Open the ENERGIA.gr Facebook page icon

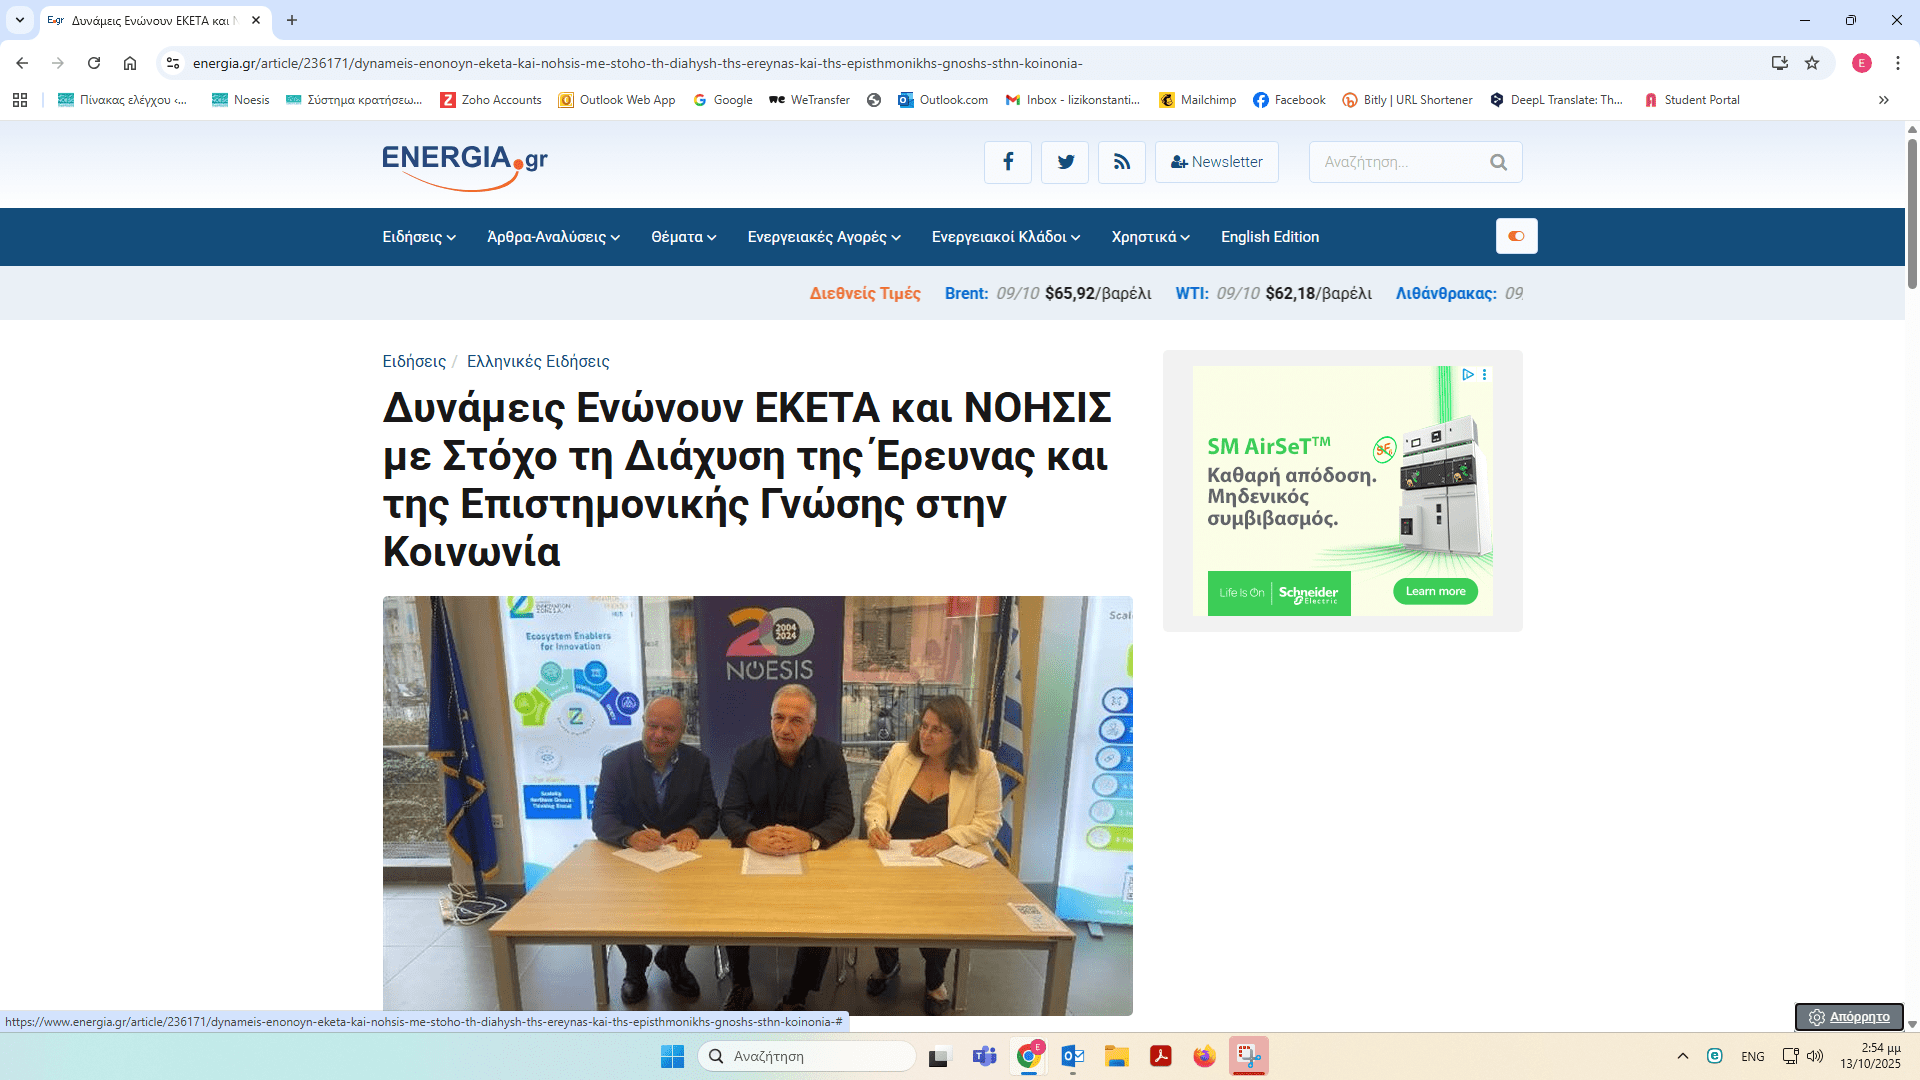pos(1007,162)
